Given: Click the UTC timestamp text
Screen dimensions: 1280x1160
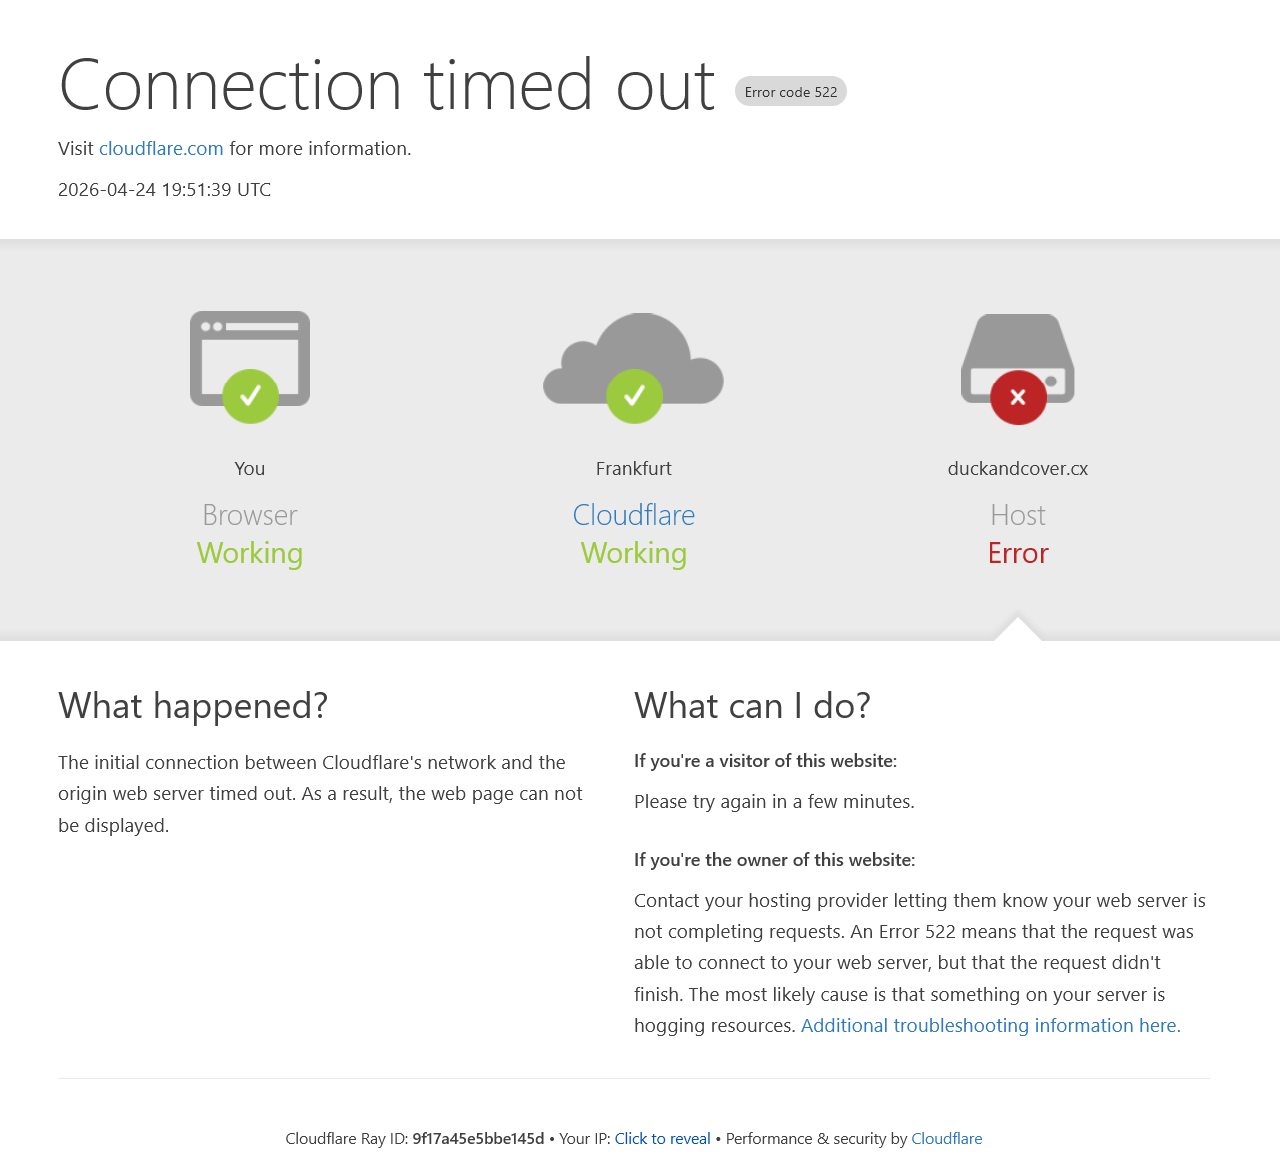Looking at the screenshot, I should [164, 190].
